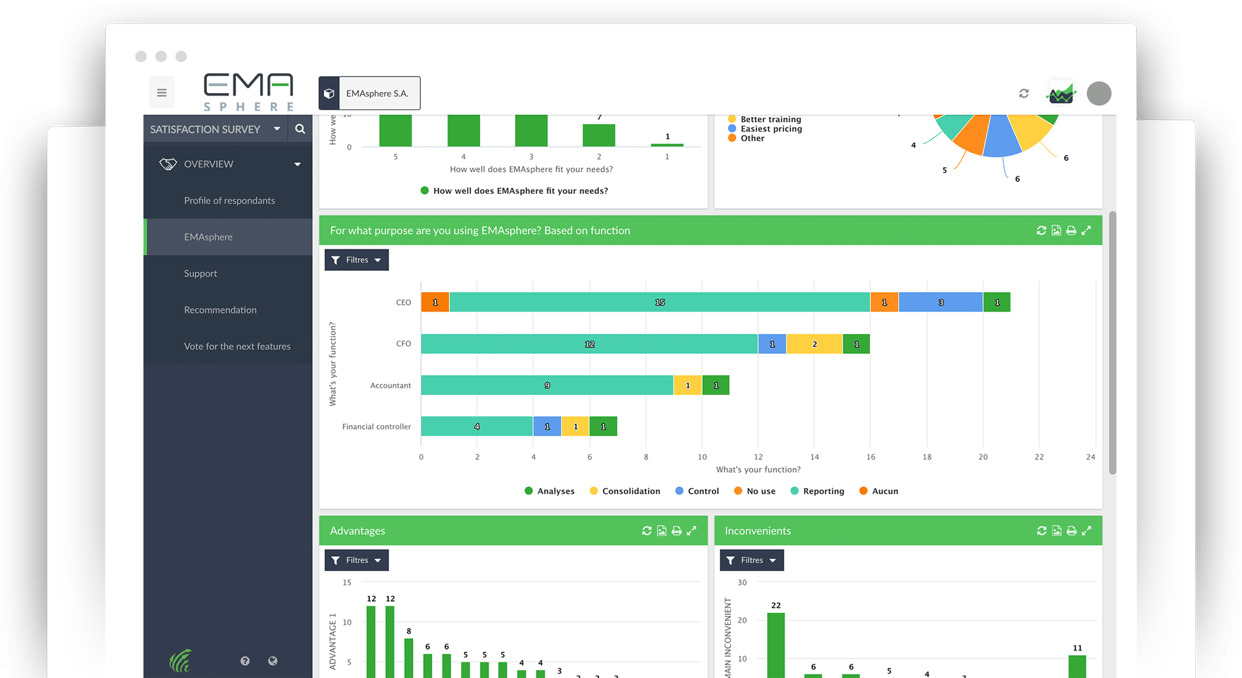The image size is (1242, 678).
Task: Expand the purpose chart to fullscreen
Action: pos(1086,231)
